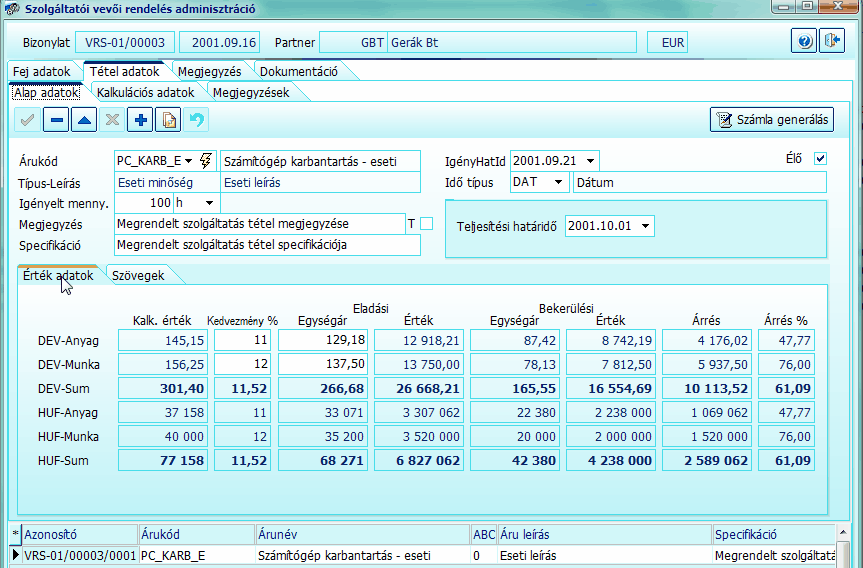Click the Árunév column header
The image size is (863, 568).
coord(363,534)
